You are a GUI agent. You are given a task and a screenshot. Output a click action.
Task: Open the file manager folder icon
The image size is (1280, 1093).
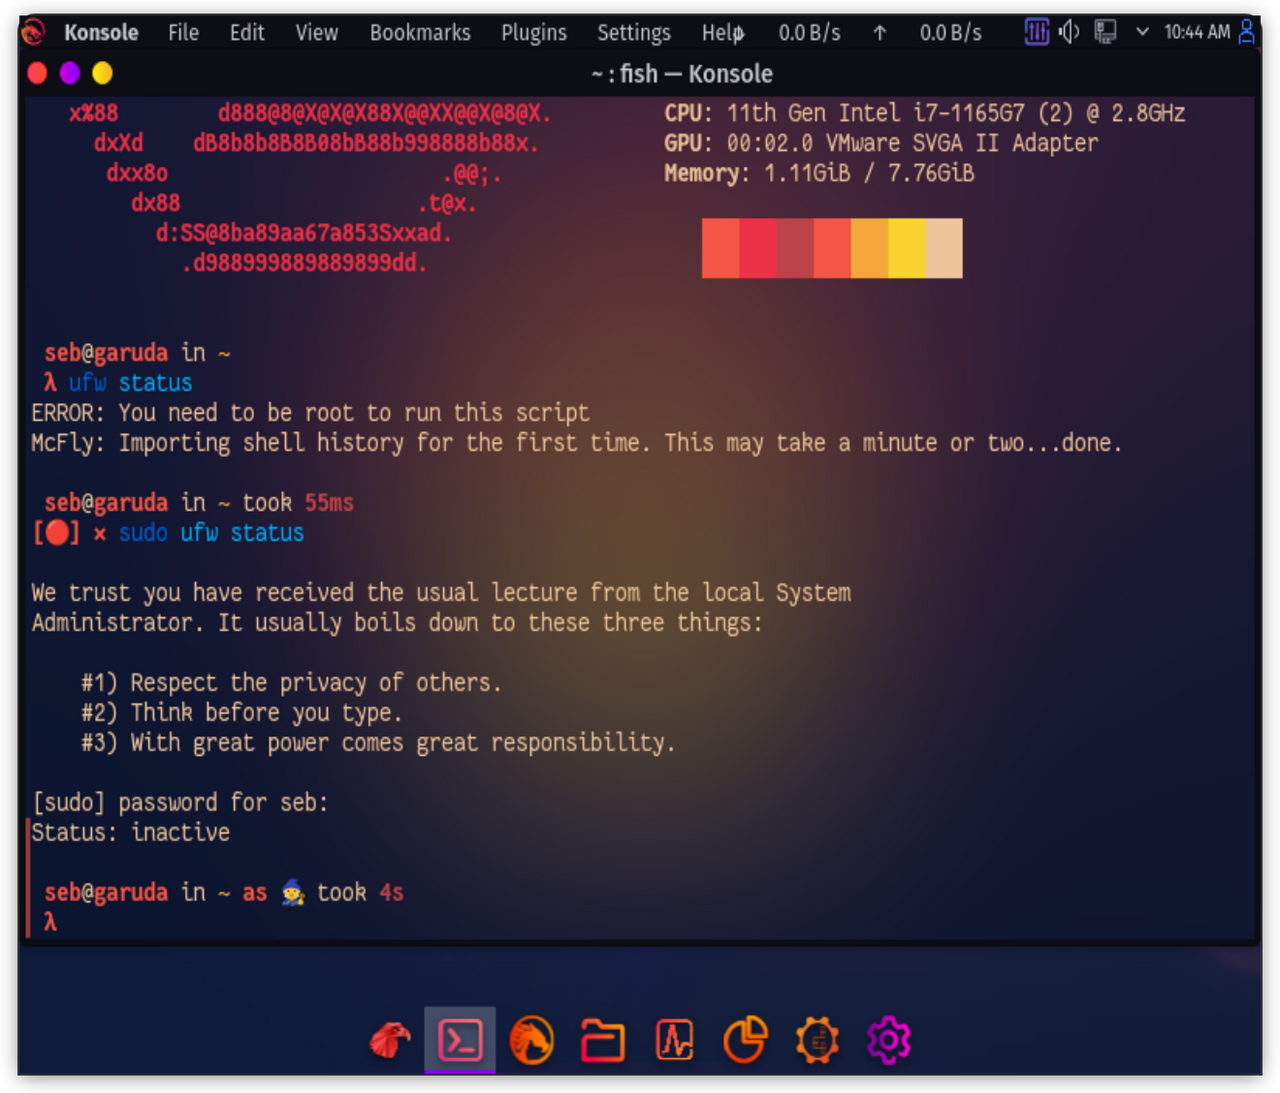(603, 1041)
